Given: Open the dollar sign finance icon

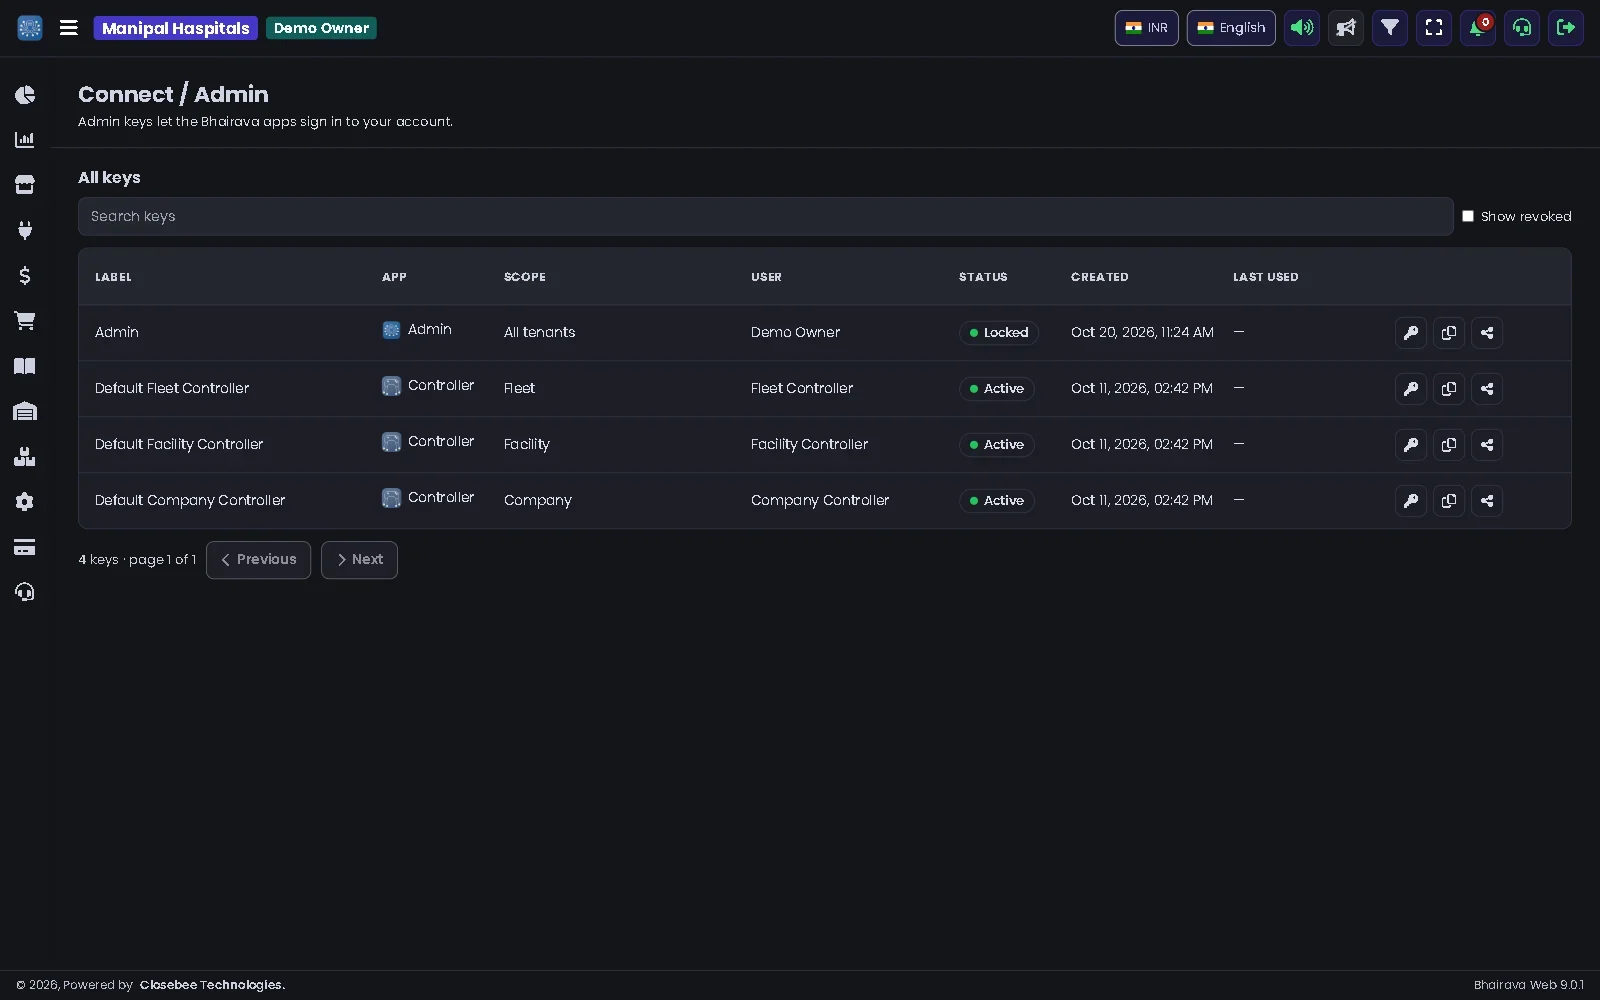Looking at the screenshot, I should (25, 275).
